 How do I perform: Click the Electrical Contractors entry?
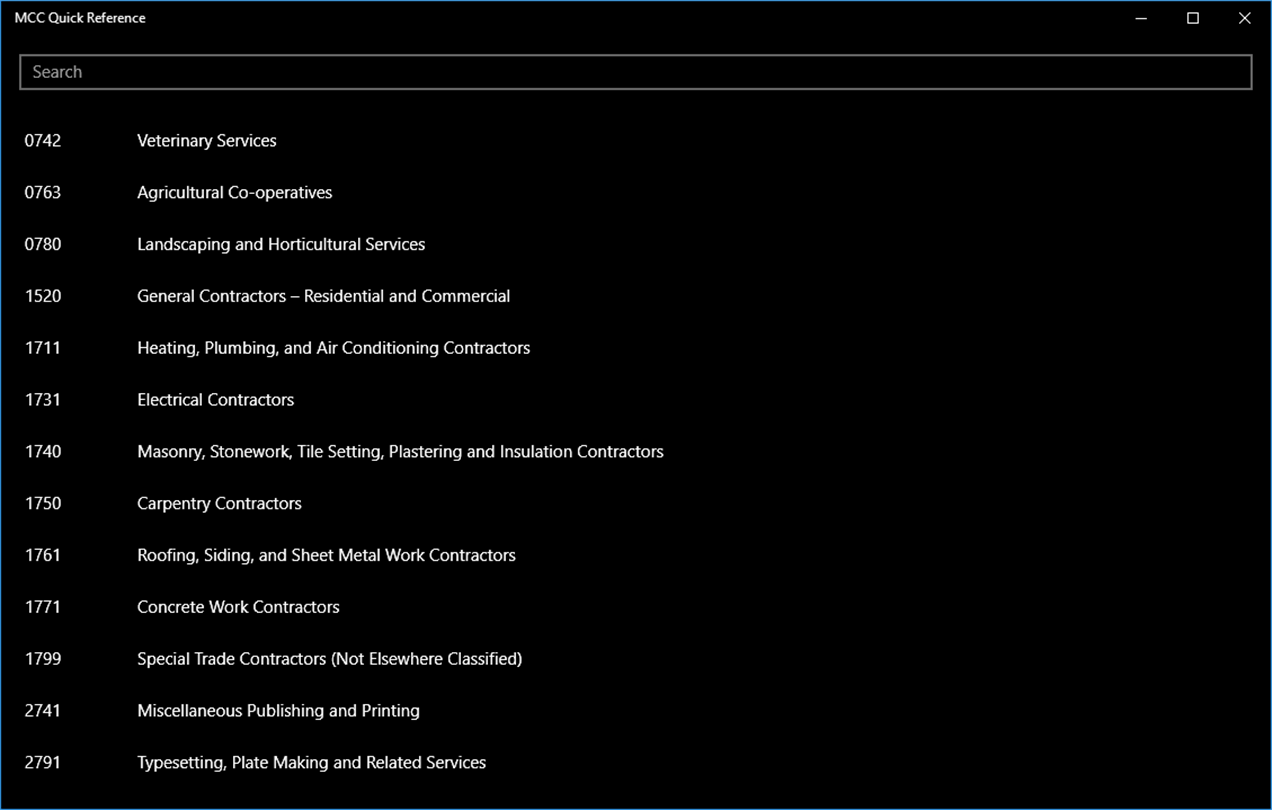pos(215,400)
